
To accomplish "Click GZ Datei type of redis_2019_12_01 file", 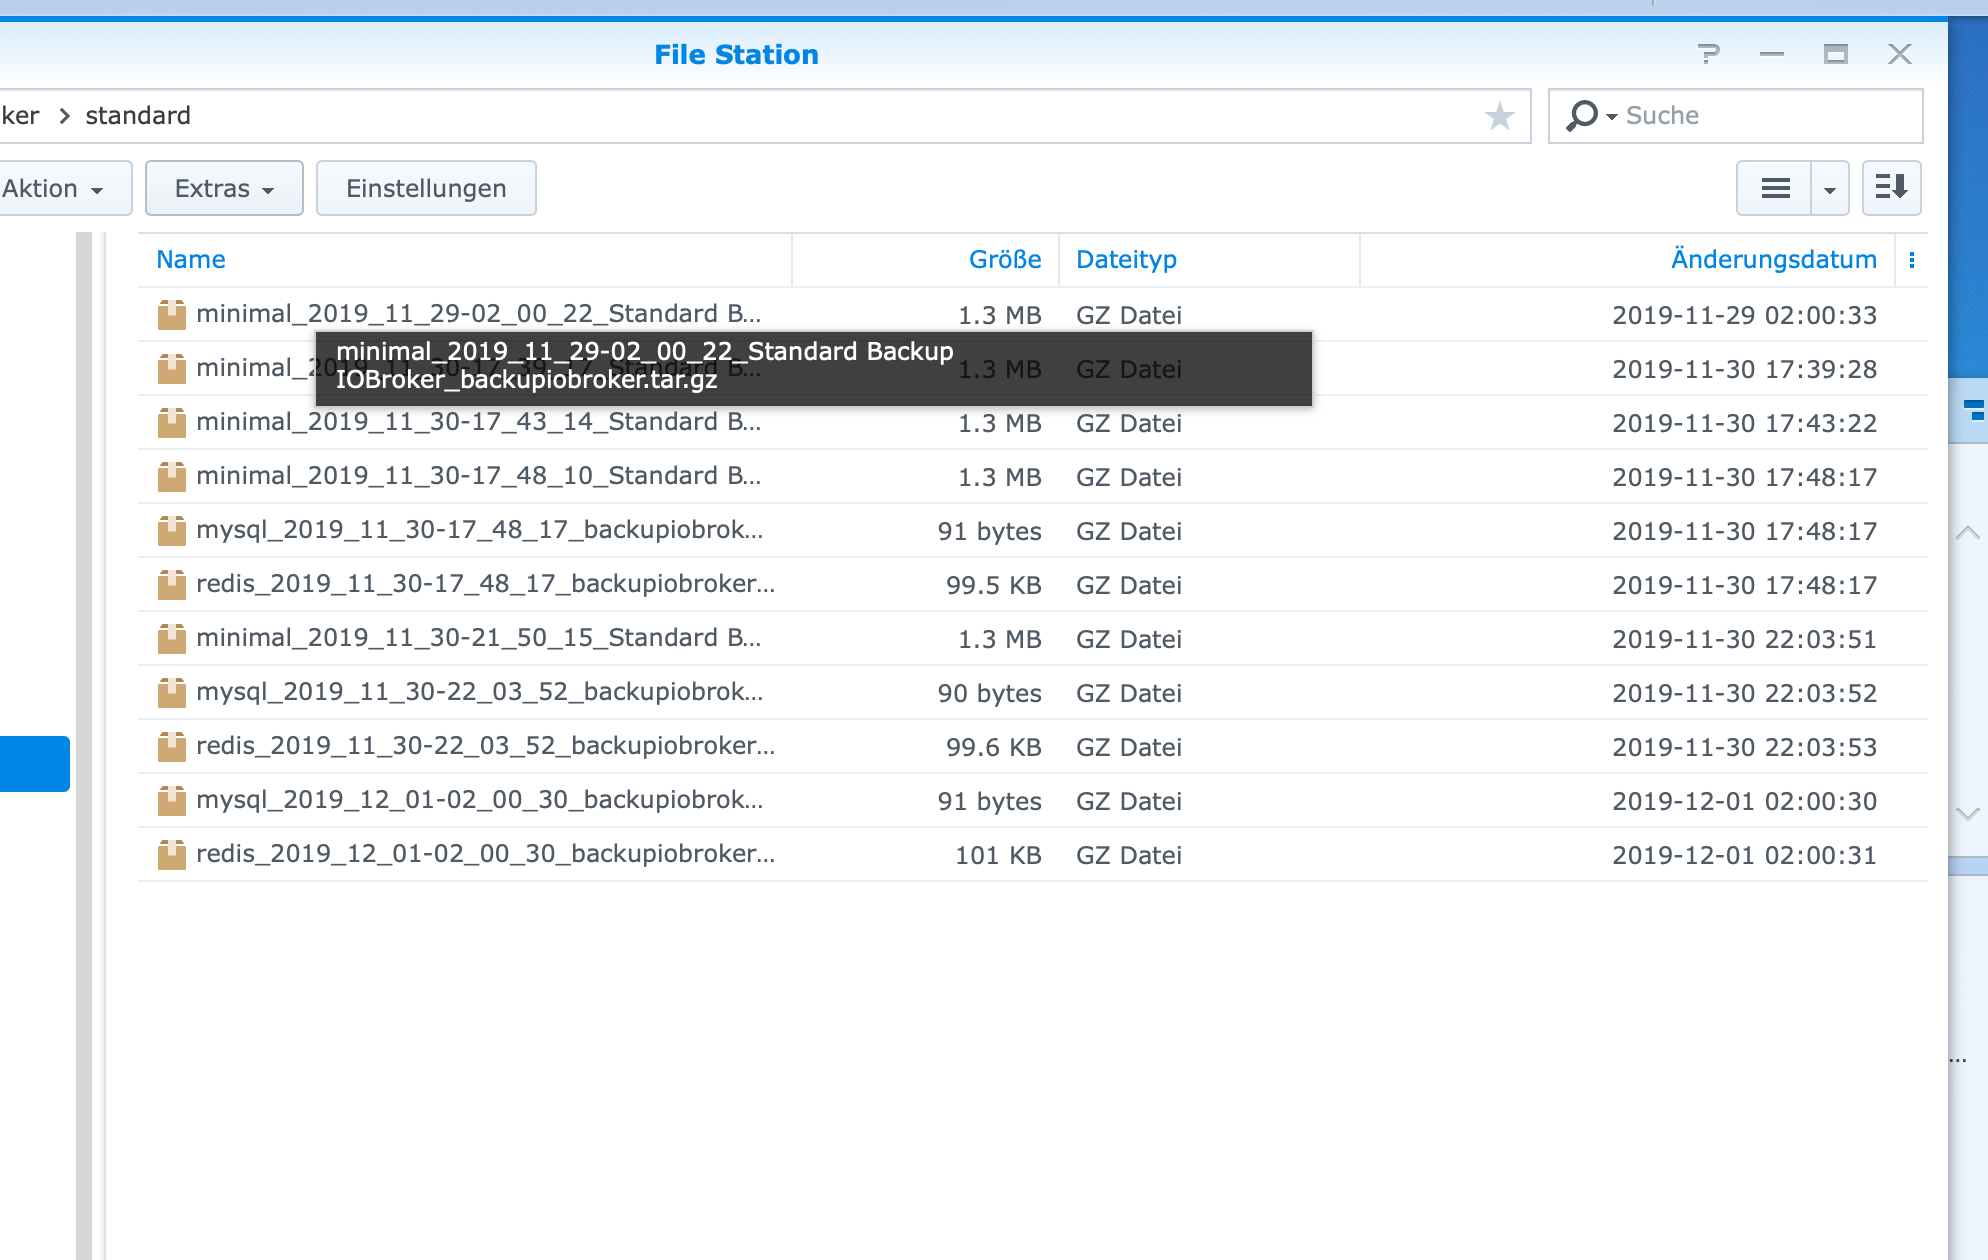I will [x=1128, y=855].
